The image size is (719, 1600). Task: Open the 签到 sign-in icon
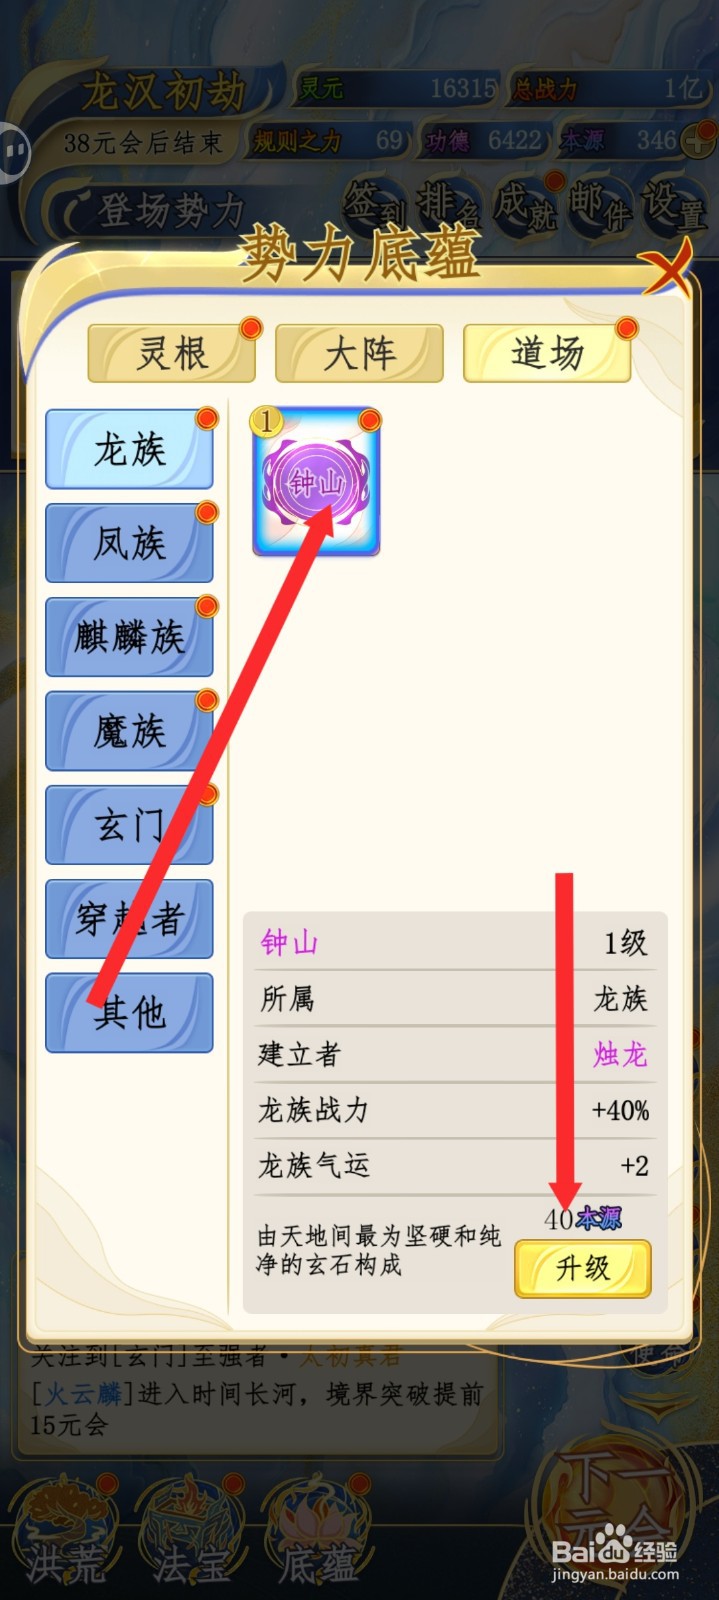[x=375, y=204]
